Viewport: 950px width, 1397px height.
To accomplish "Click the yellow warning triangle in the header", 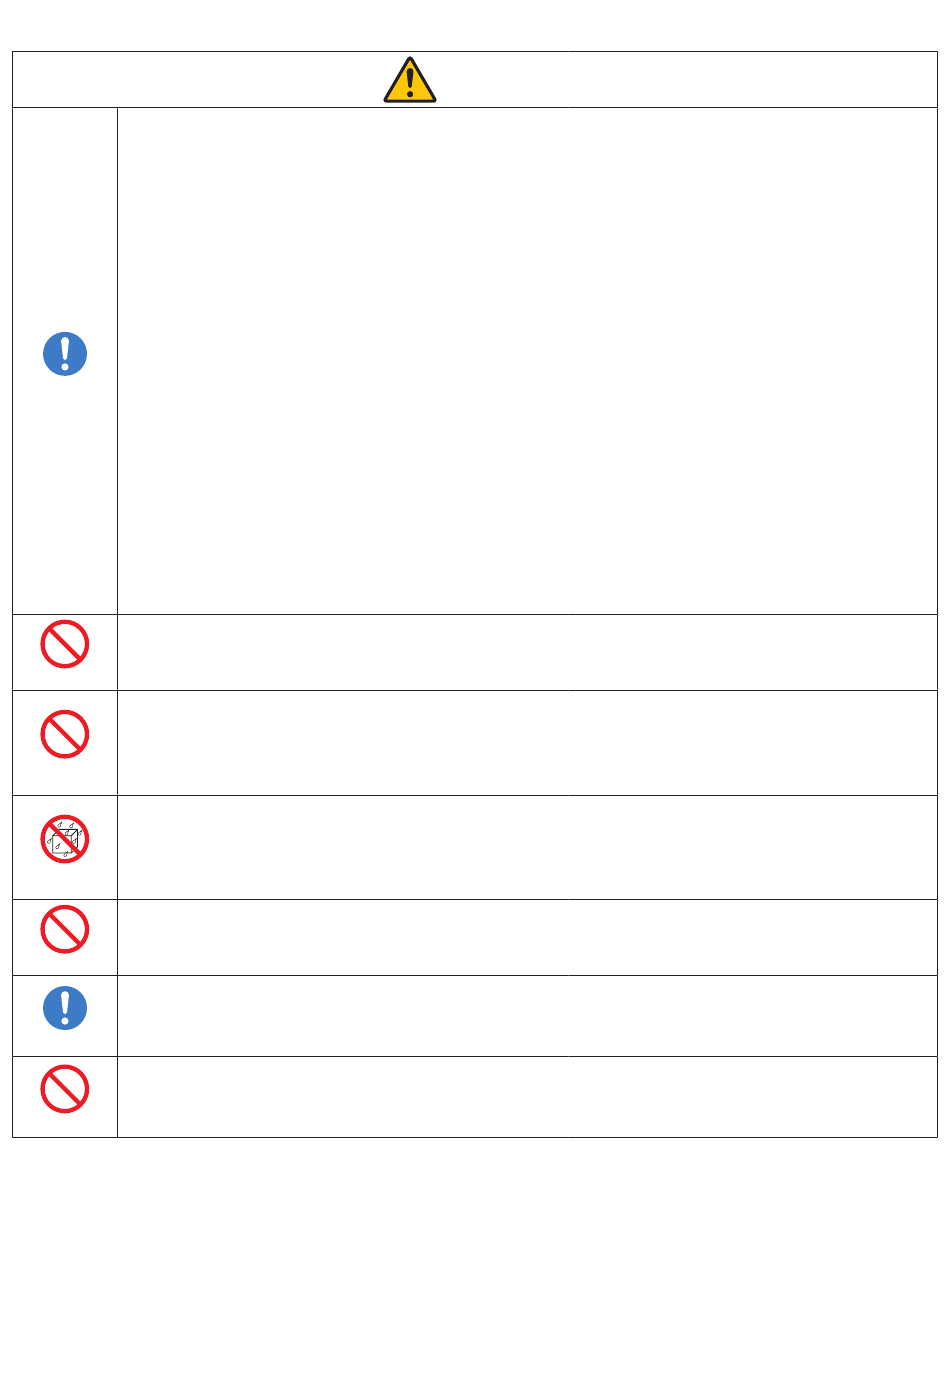I will 410,80.
